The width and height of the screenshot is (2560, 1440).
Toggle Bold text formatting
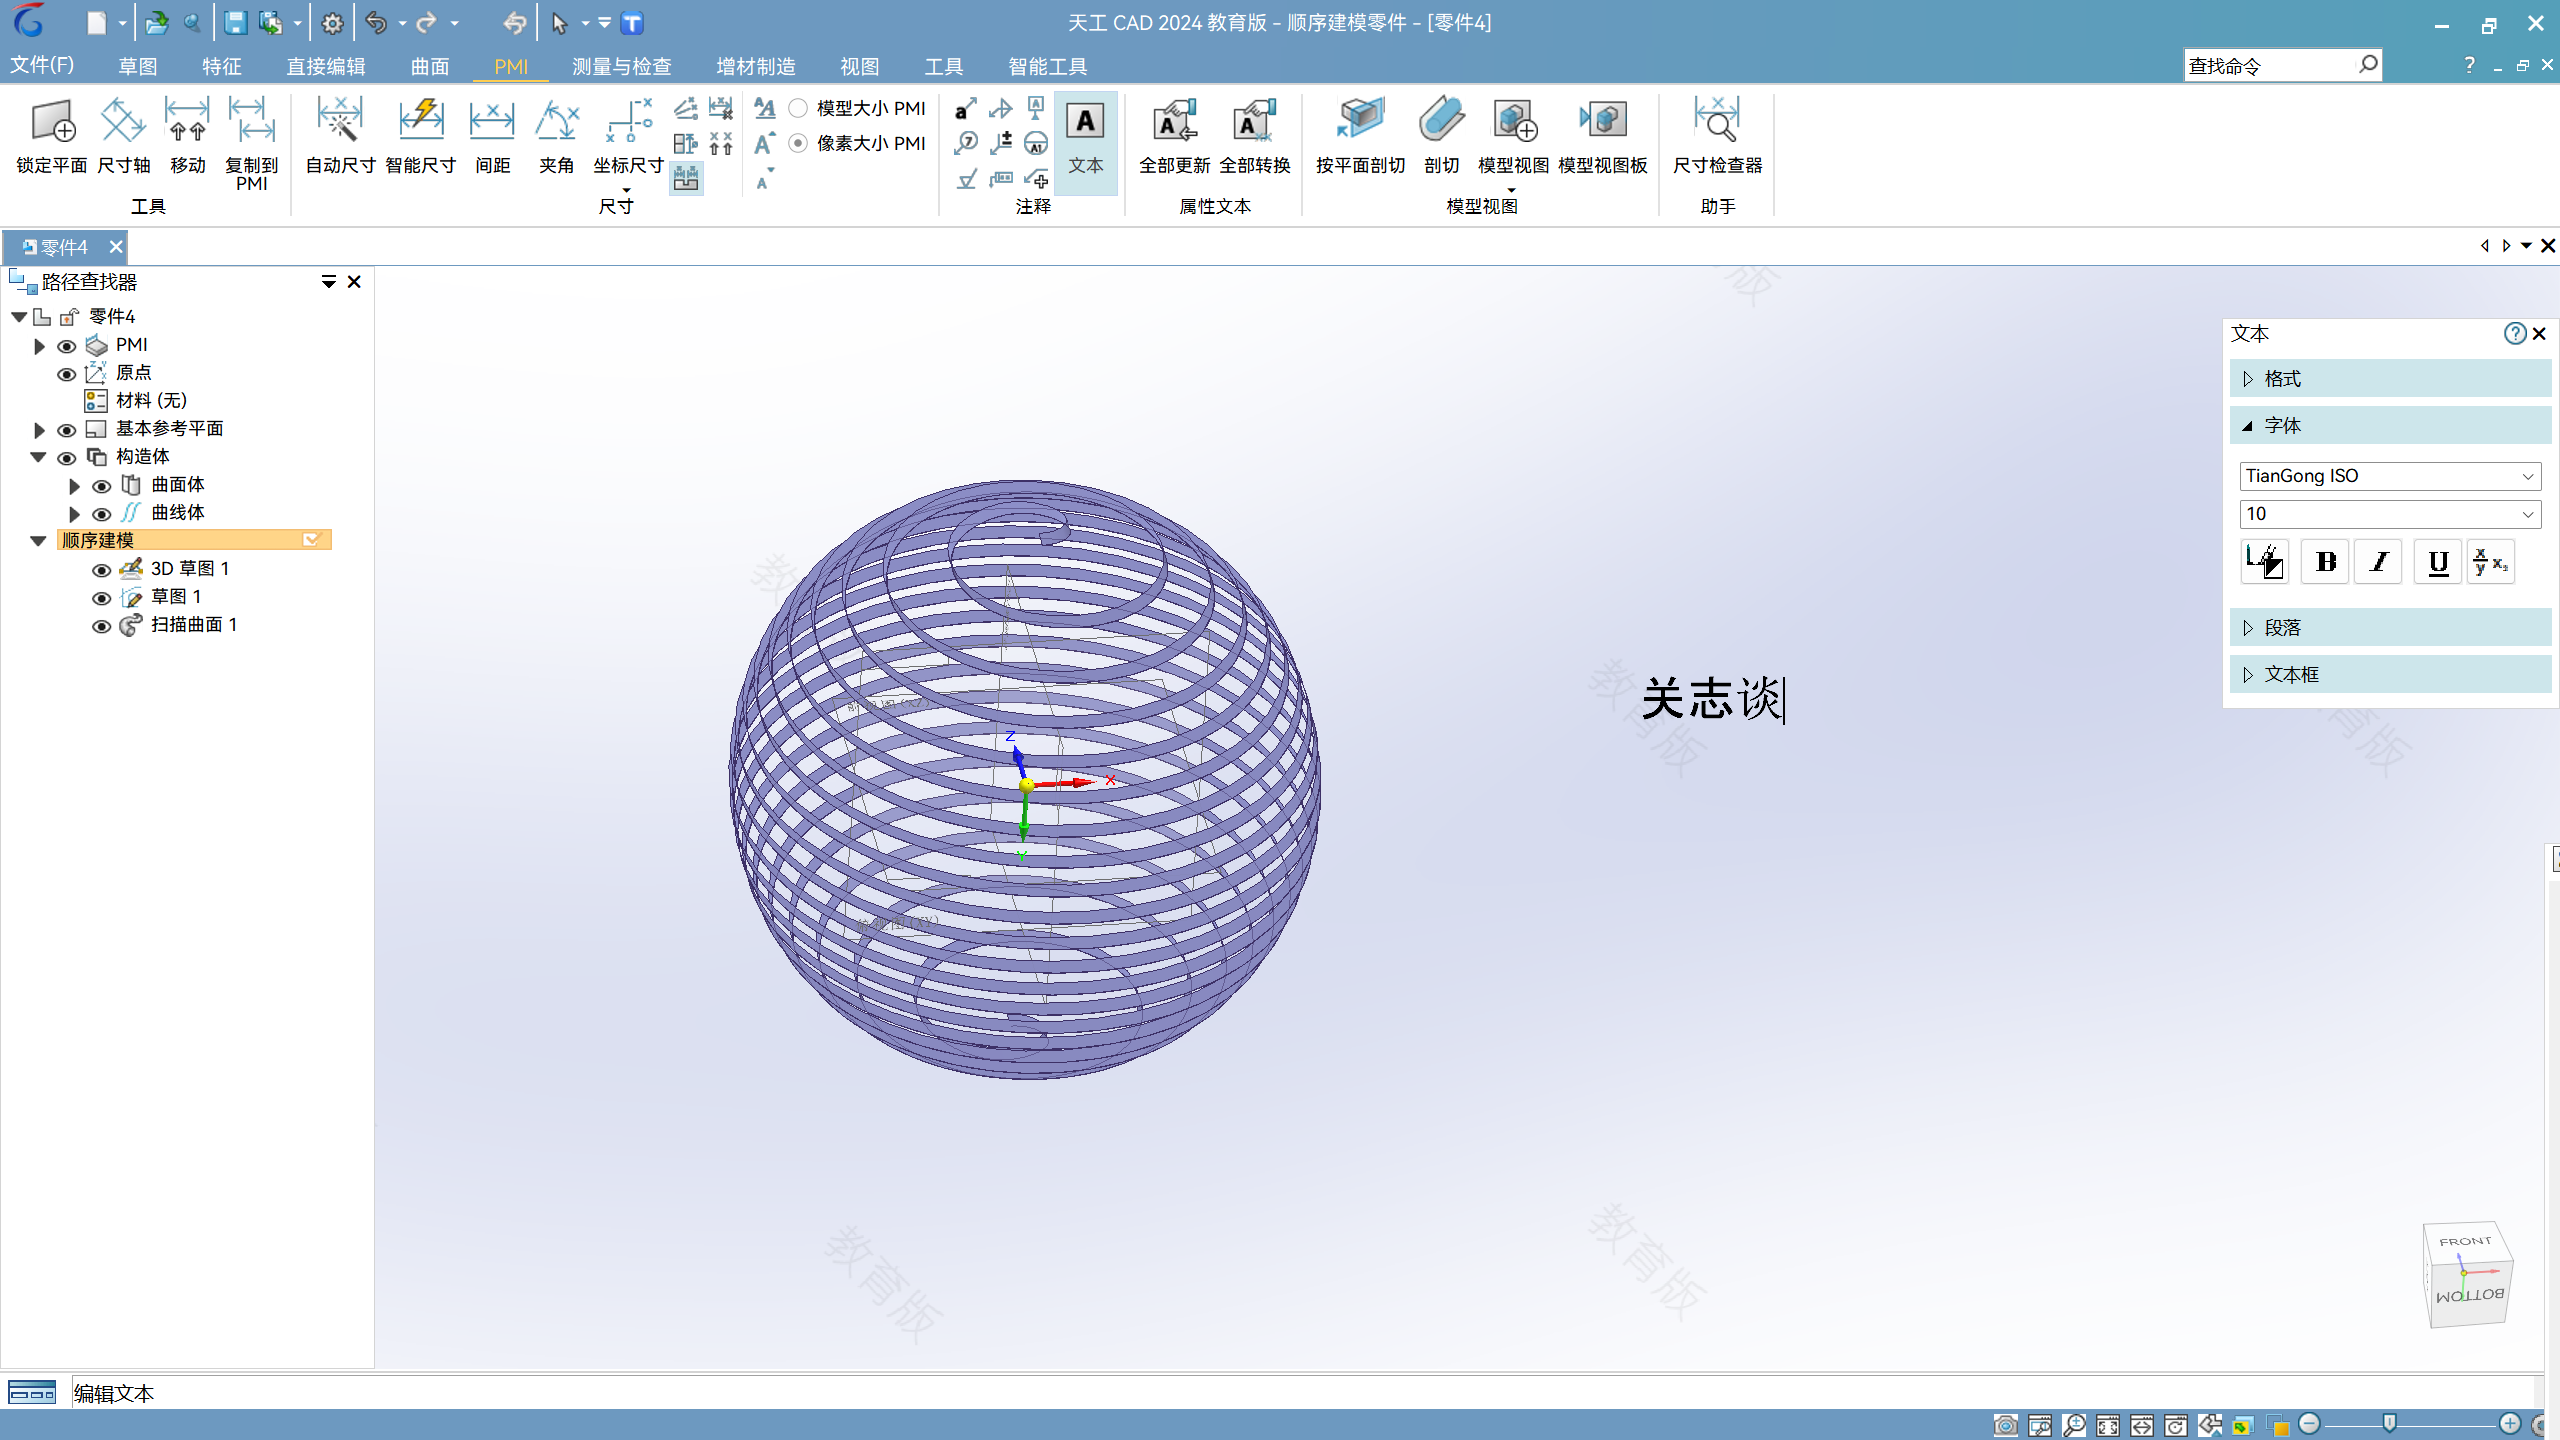2326,562
